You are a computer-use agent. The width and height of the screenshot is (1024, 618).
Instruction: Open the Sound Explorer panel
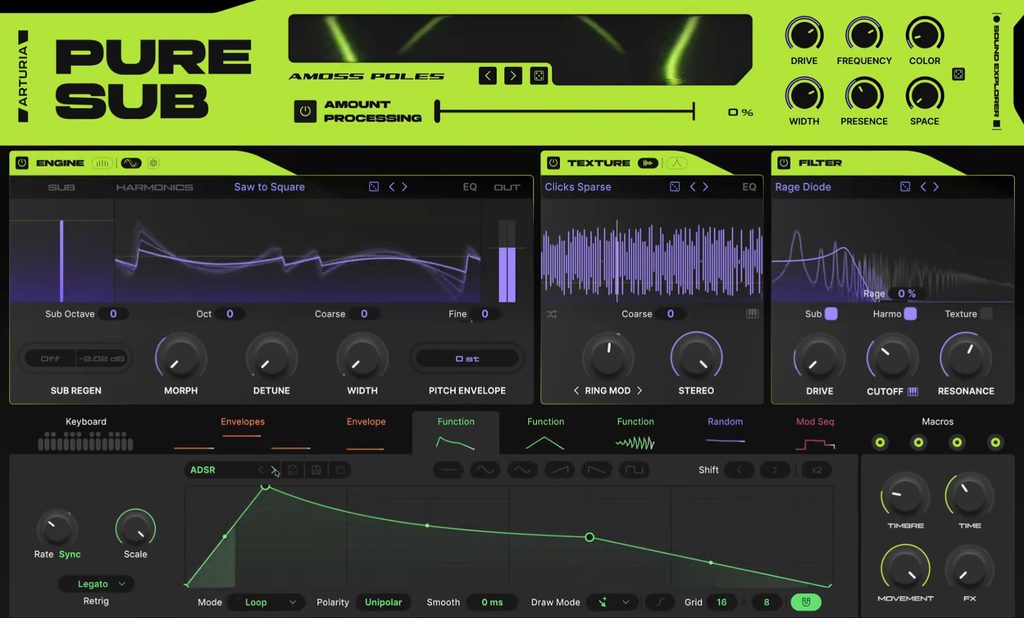click(x=997, y=73)
